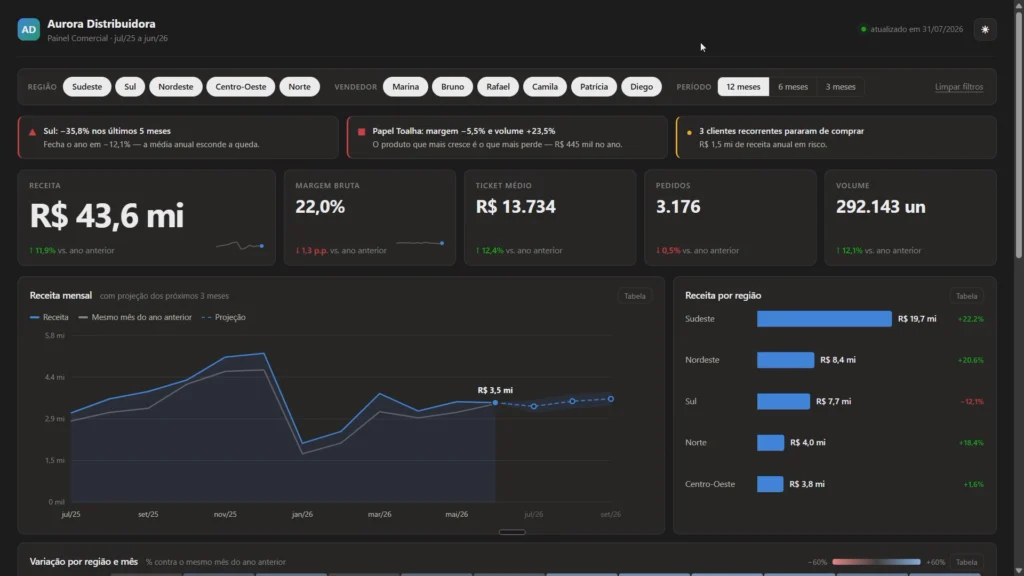Open the Papel Toalha margin alert card
This screenshot has width=1024, height=576.
(x=507, y=138)
